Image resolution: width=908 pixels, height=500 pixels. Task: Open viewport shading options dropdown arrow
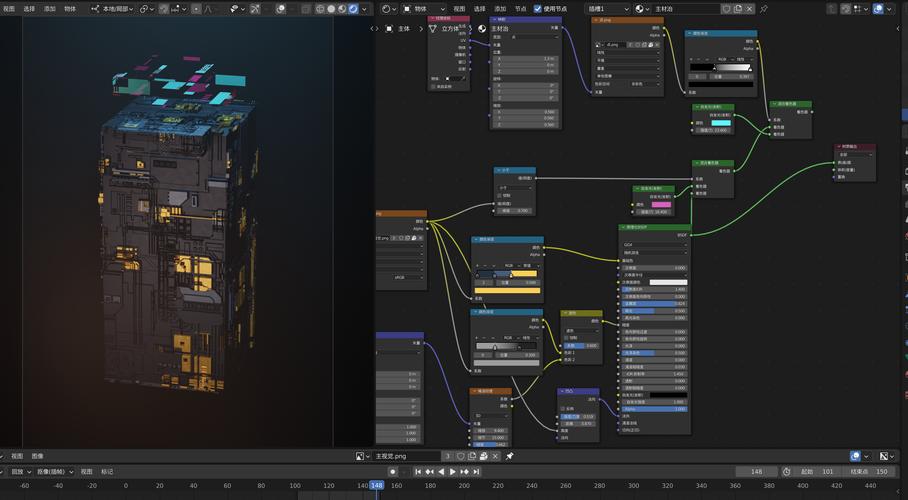tap(364, 9)
